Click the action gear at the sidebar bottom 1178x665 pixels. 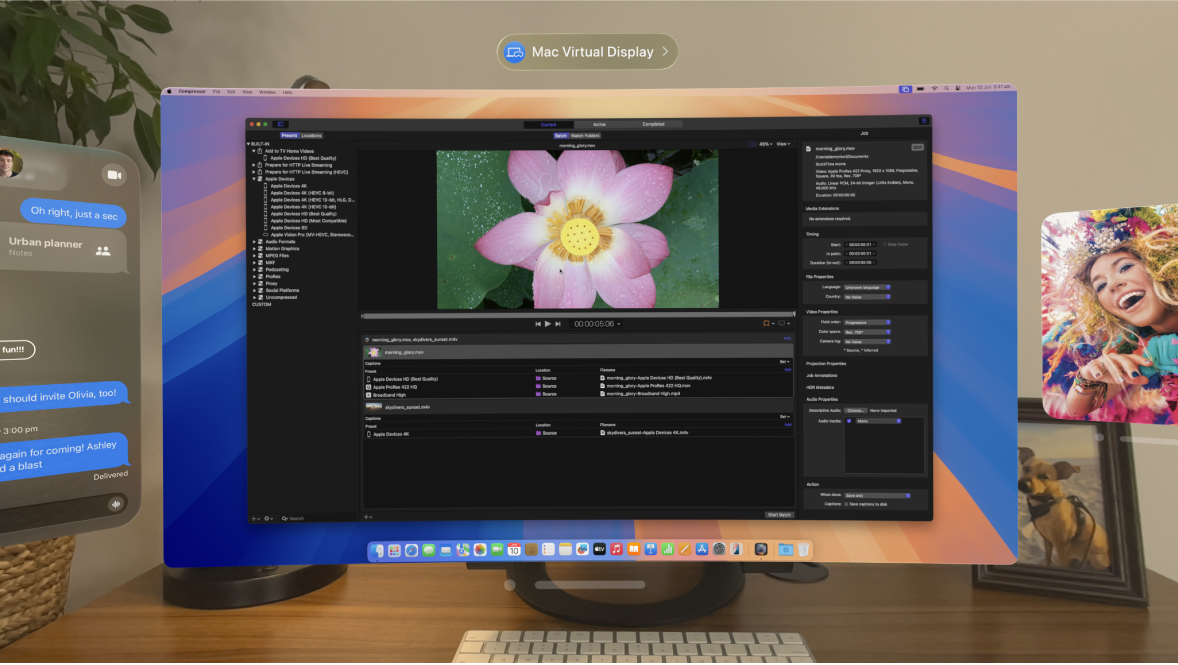tap(267, 518)
